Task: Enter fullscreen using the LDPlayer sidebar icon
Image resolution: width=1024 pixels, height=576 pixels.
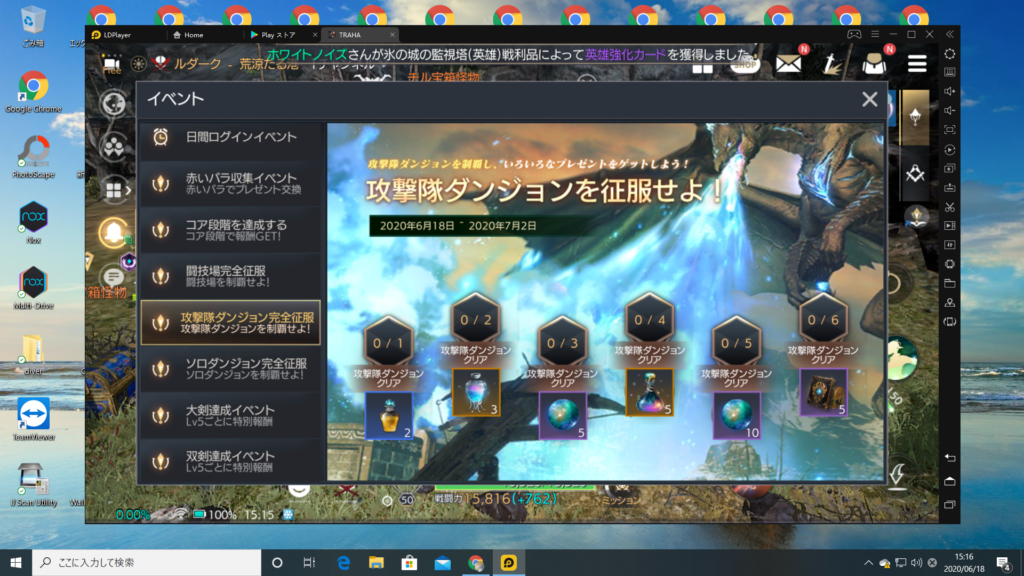Action: click(x=950, y=130)
